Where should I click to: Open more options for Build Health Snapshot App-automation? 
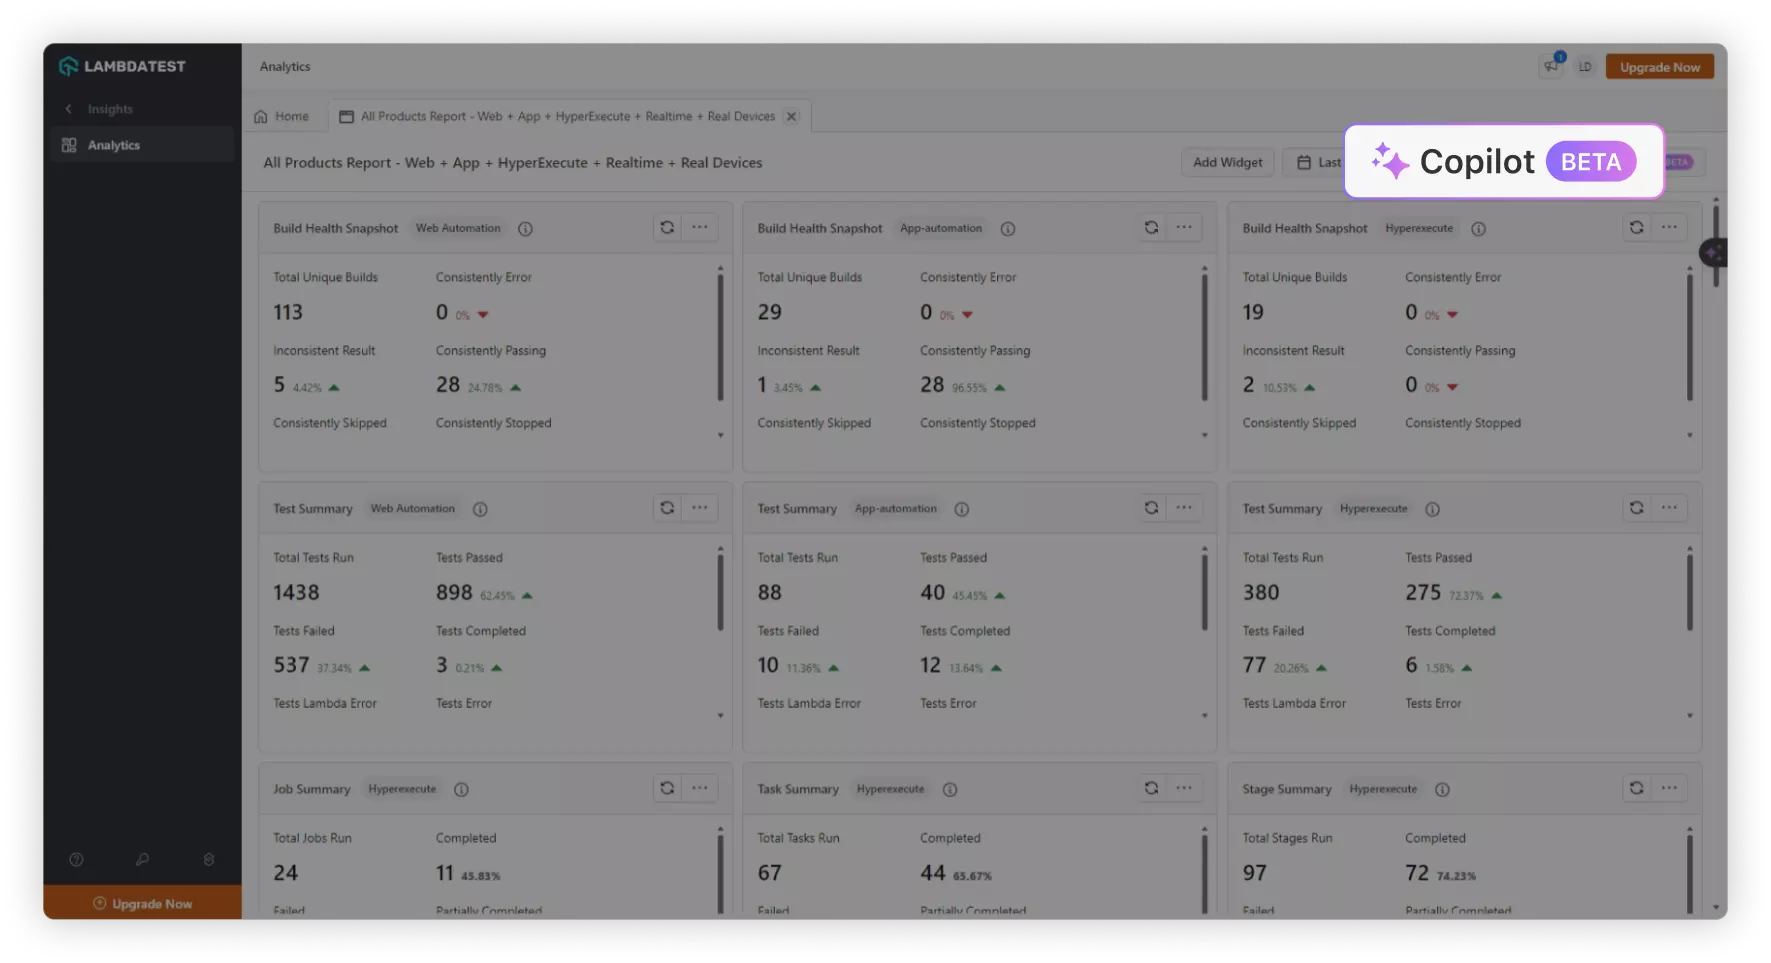coord(1184,228)
